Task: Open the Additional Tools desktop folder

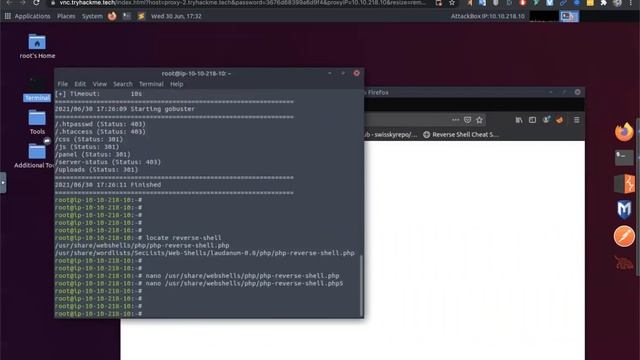Action: click(37, 151)
